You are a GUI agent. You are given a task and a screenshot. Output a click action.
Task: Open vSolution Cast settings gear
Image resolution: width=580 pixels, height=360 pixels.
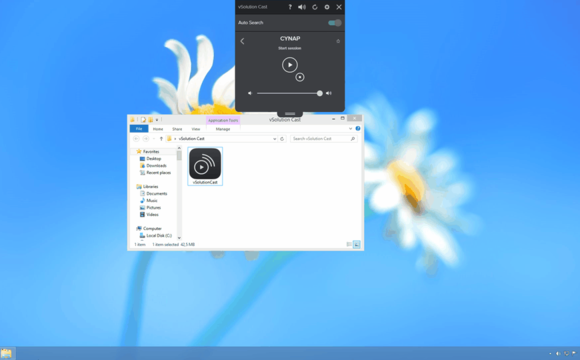pyautogui.click(x=327, y=7)
